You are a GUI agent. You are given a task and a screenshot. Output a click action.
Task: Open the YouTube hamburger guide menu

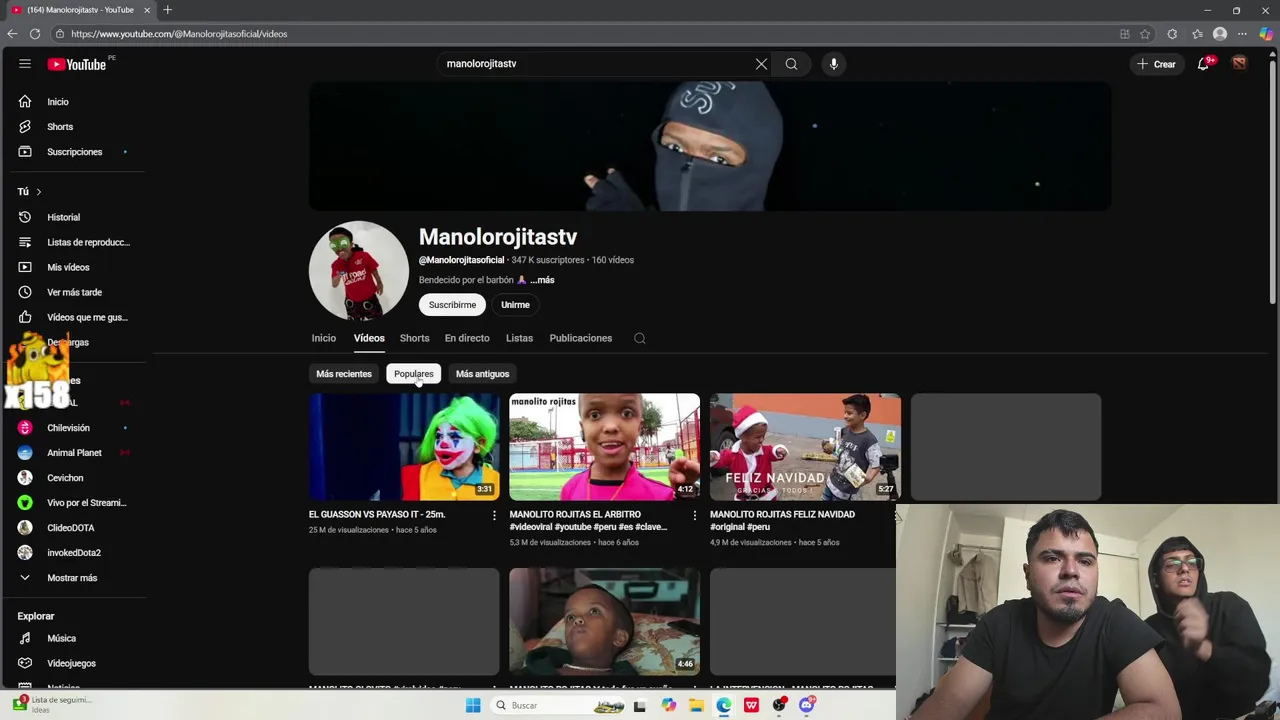25,64
